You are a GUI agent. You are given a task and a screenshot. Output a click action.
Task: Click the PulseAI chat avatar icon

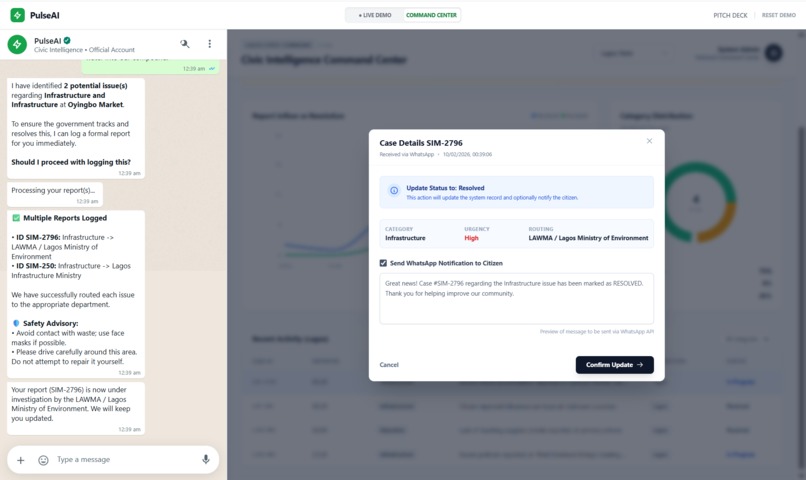point(17,44)
